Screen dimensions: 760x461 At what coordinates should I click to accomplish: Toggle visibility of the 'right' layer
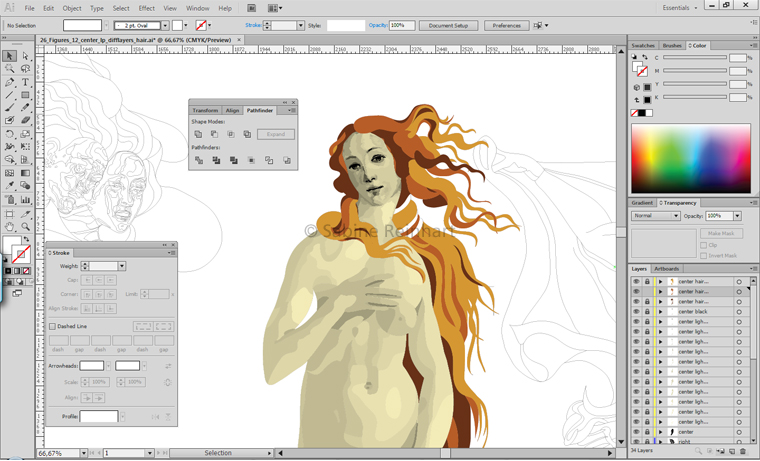[636, 441]
